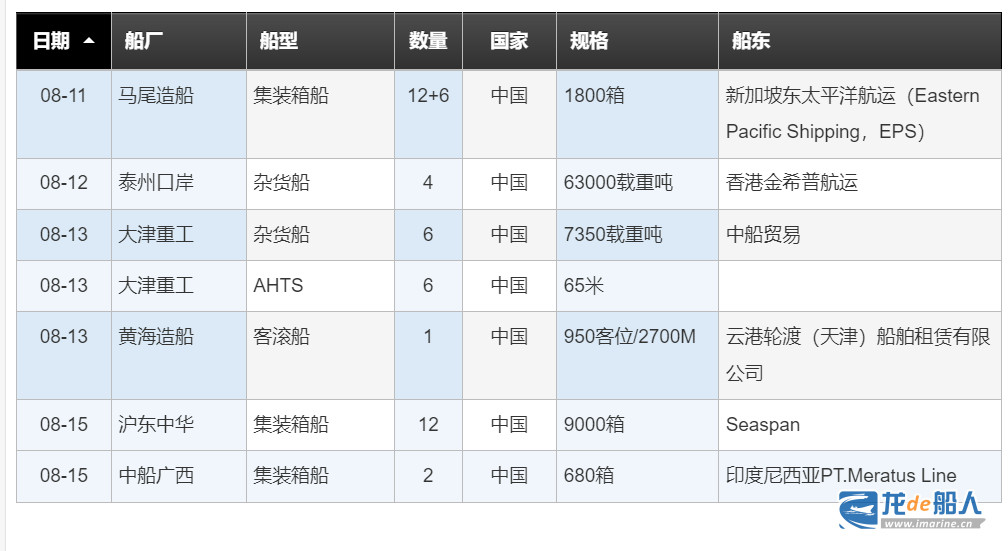The height and width of the screenshot is (551, 1008).
Task: Select the Eastern Pacific Shipping owner cell
Action: click(x=860, y=114)
